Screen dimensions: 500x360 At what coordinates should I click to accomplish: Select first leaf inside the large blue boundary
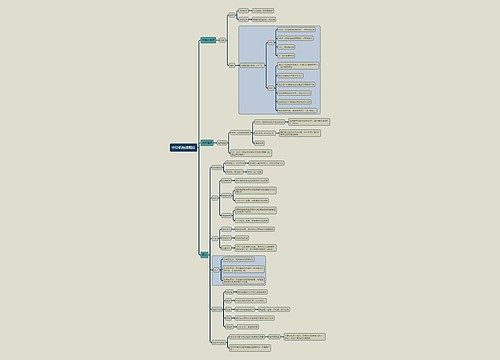[x=296, y=30]
